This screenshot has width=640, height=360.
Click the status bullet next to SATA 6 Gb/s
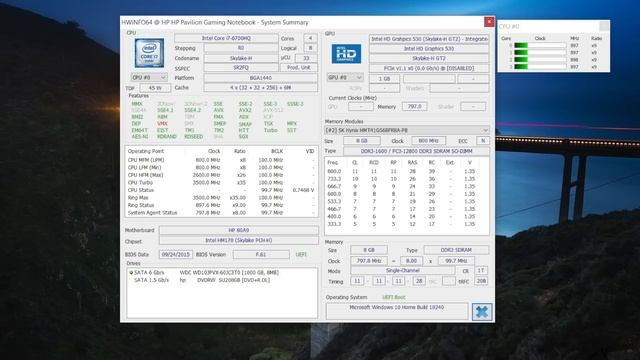[131, 272]
